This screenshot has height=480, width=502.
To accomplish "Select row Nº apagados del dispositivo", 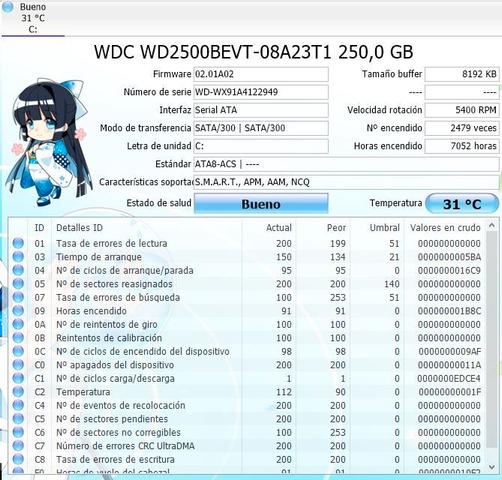I will point(247,365).
